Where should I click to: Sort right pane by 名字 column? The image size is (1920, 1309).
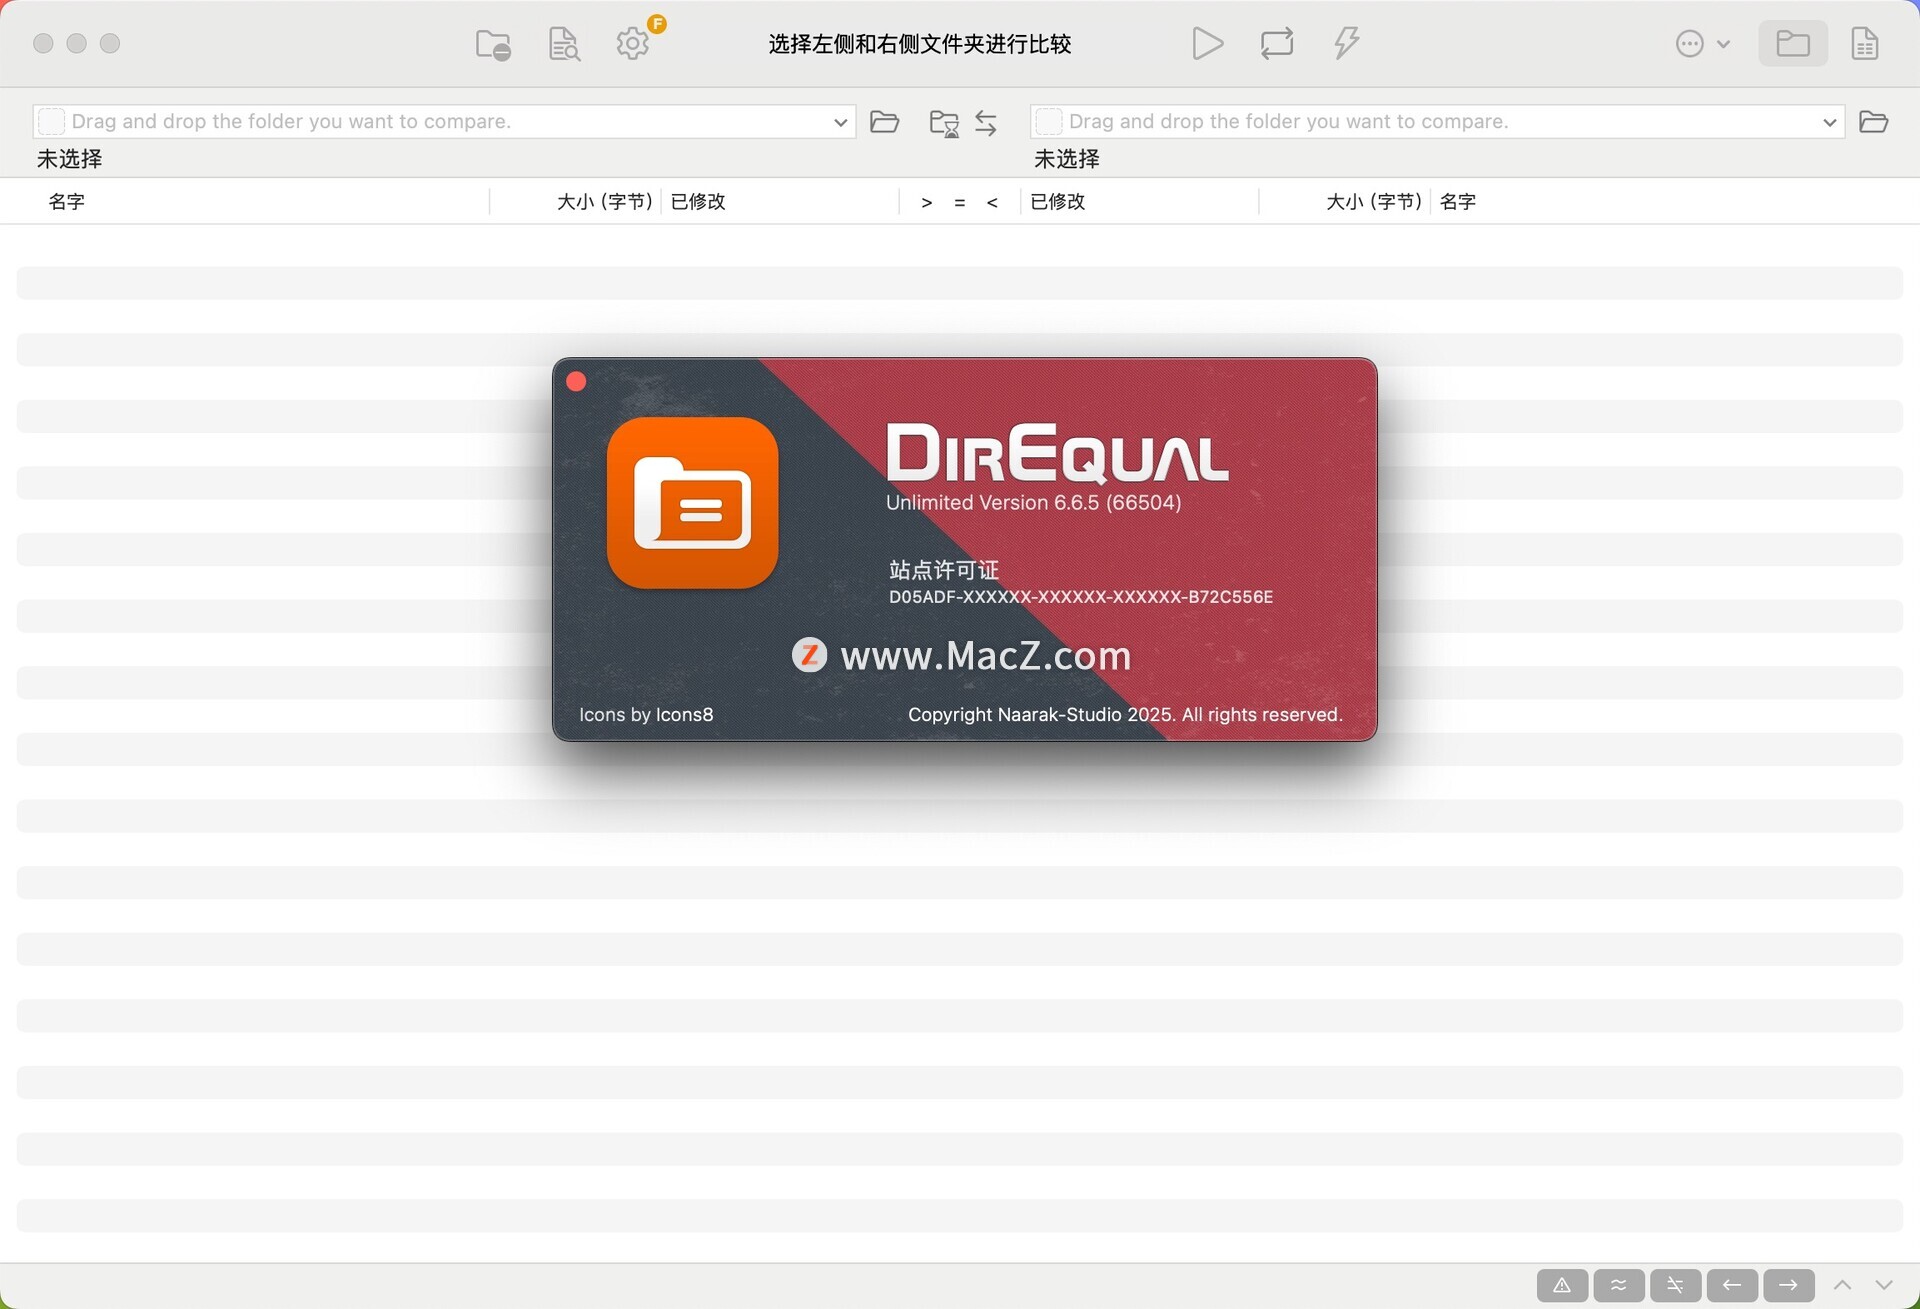[x=1458, y=201]
